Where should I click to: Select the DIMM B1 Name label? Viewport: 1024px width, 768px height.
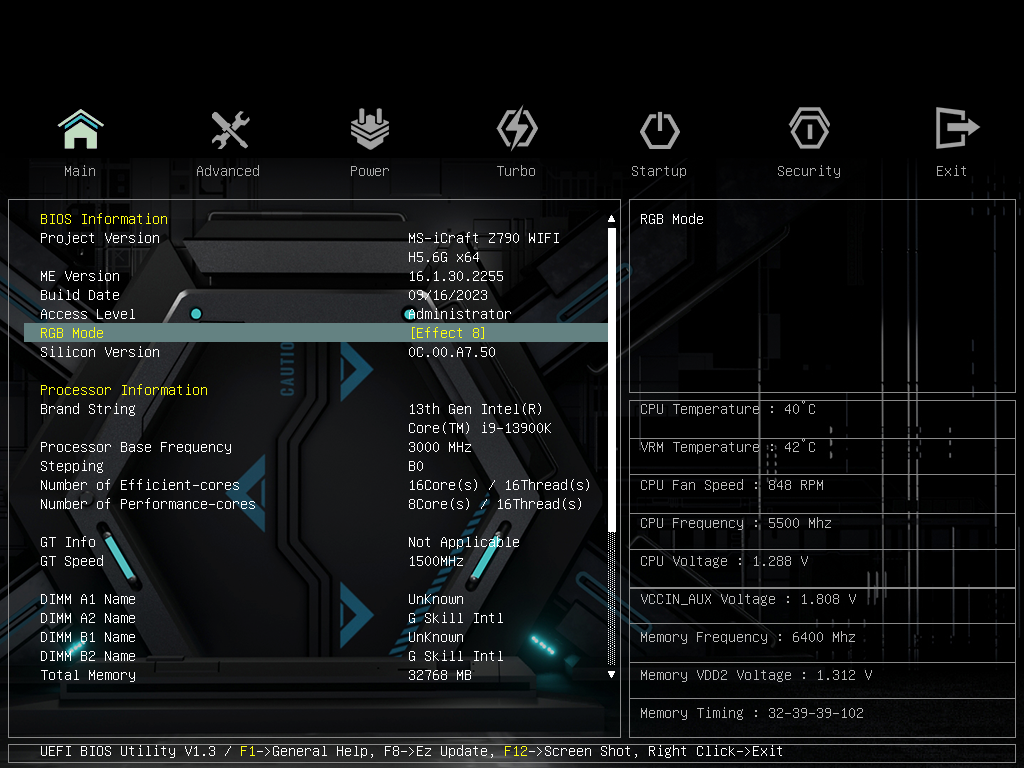[88, 637]
